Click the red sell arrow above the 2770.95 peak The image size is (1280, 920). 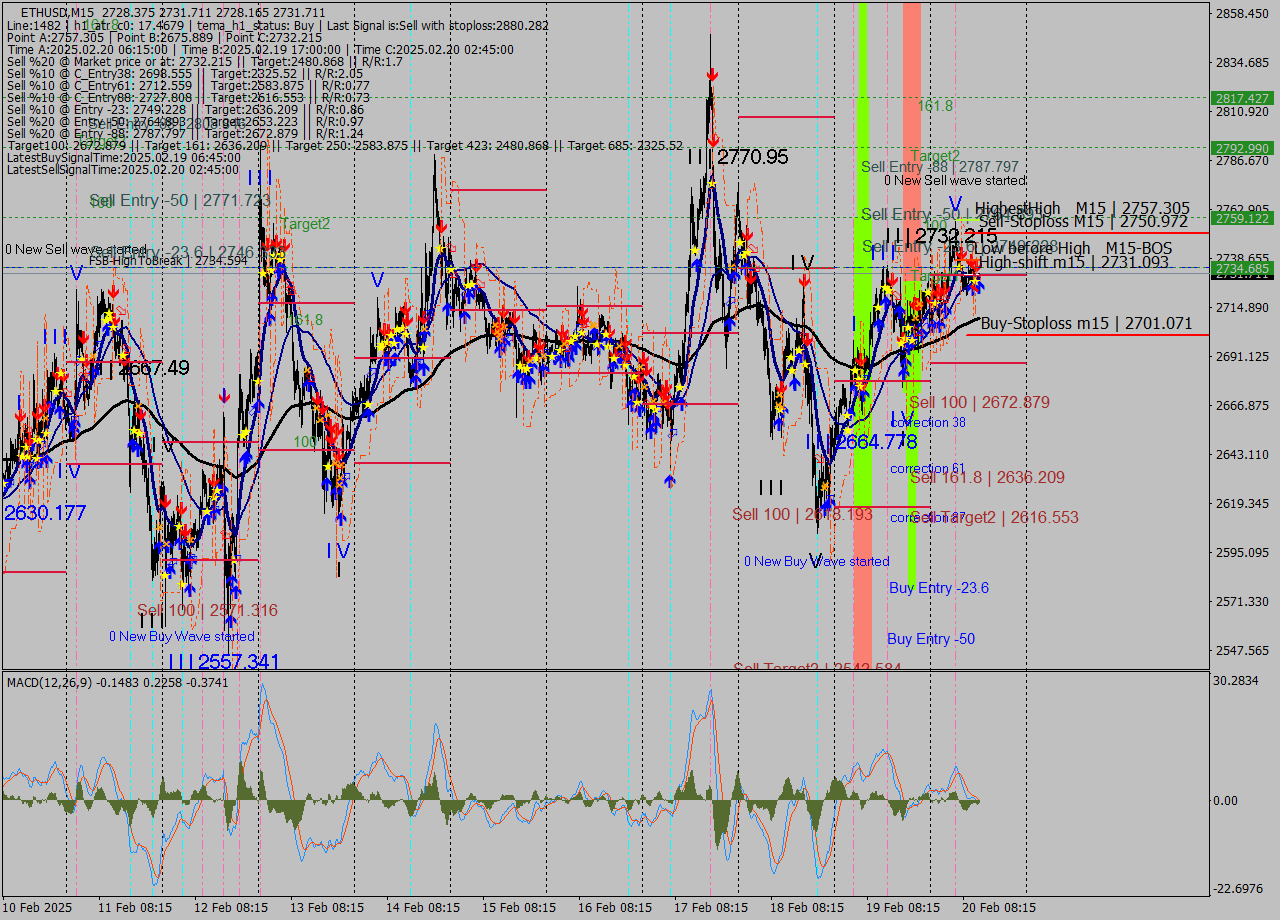pyautogui.click(x=712, y=74)
